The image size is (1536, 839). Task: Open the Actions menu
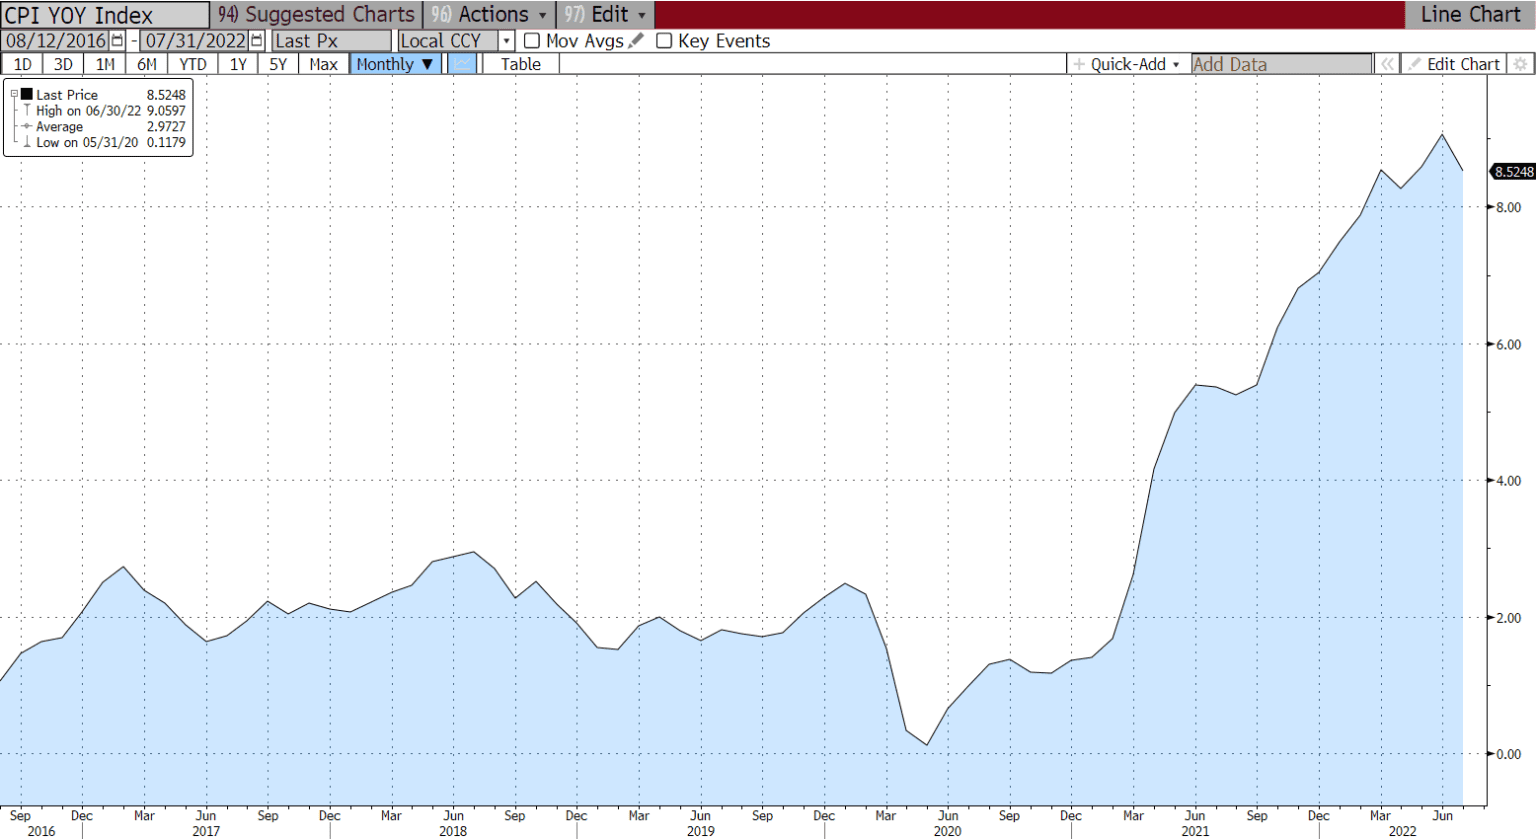click(490, 14)
